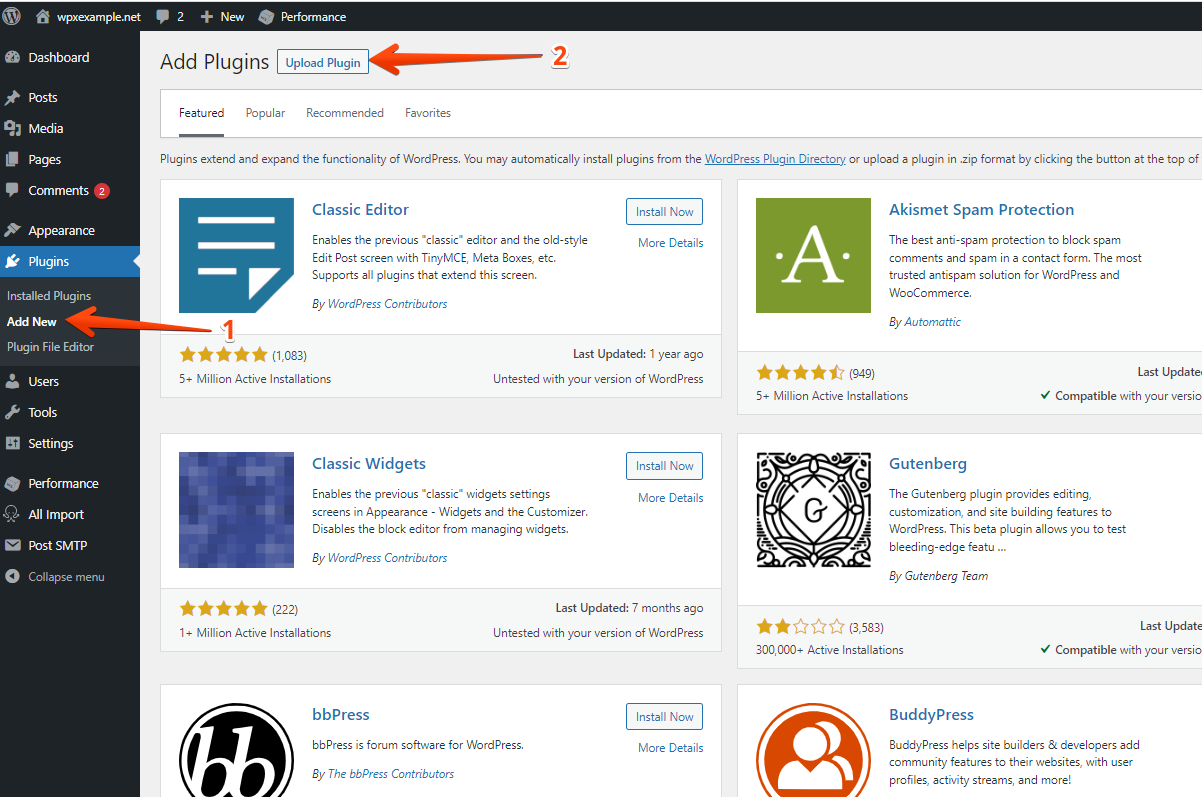Image resolution: width=1202 pixels, height=797 pixels.
Task: Click the sidebar Performance cube icon
Action: point(13,484)
